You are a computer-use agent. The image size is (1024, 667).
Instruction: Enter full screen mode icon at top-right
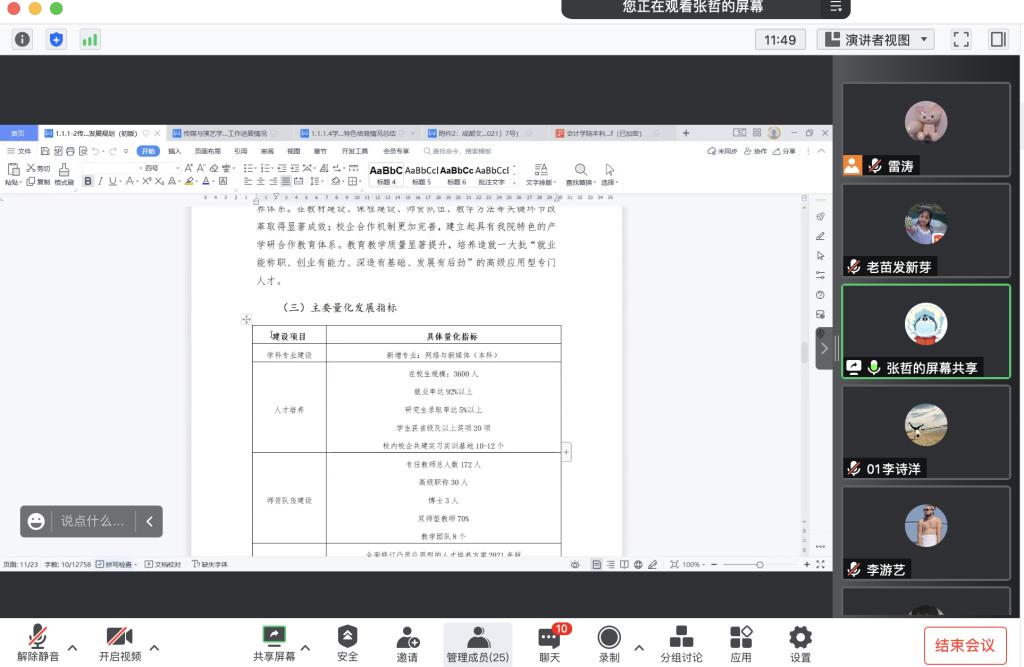tap(962, 40)
